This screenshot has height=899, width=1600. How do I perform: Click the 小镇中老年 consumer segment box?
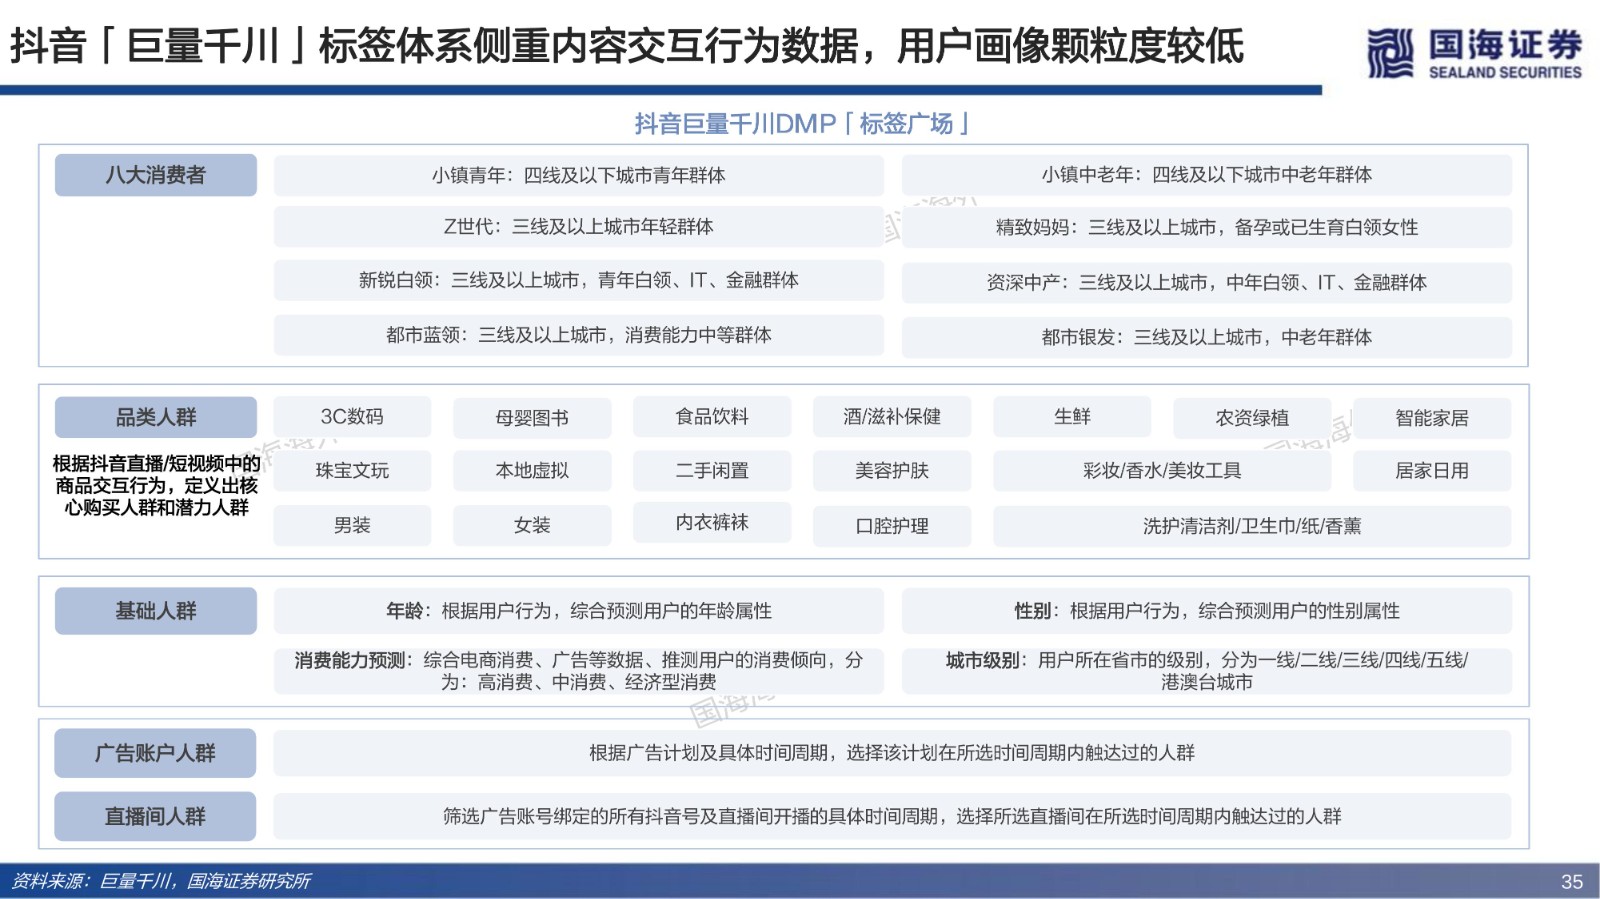point(1207,175)
